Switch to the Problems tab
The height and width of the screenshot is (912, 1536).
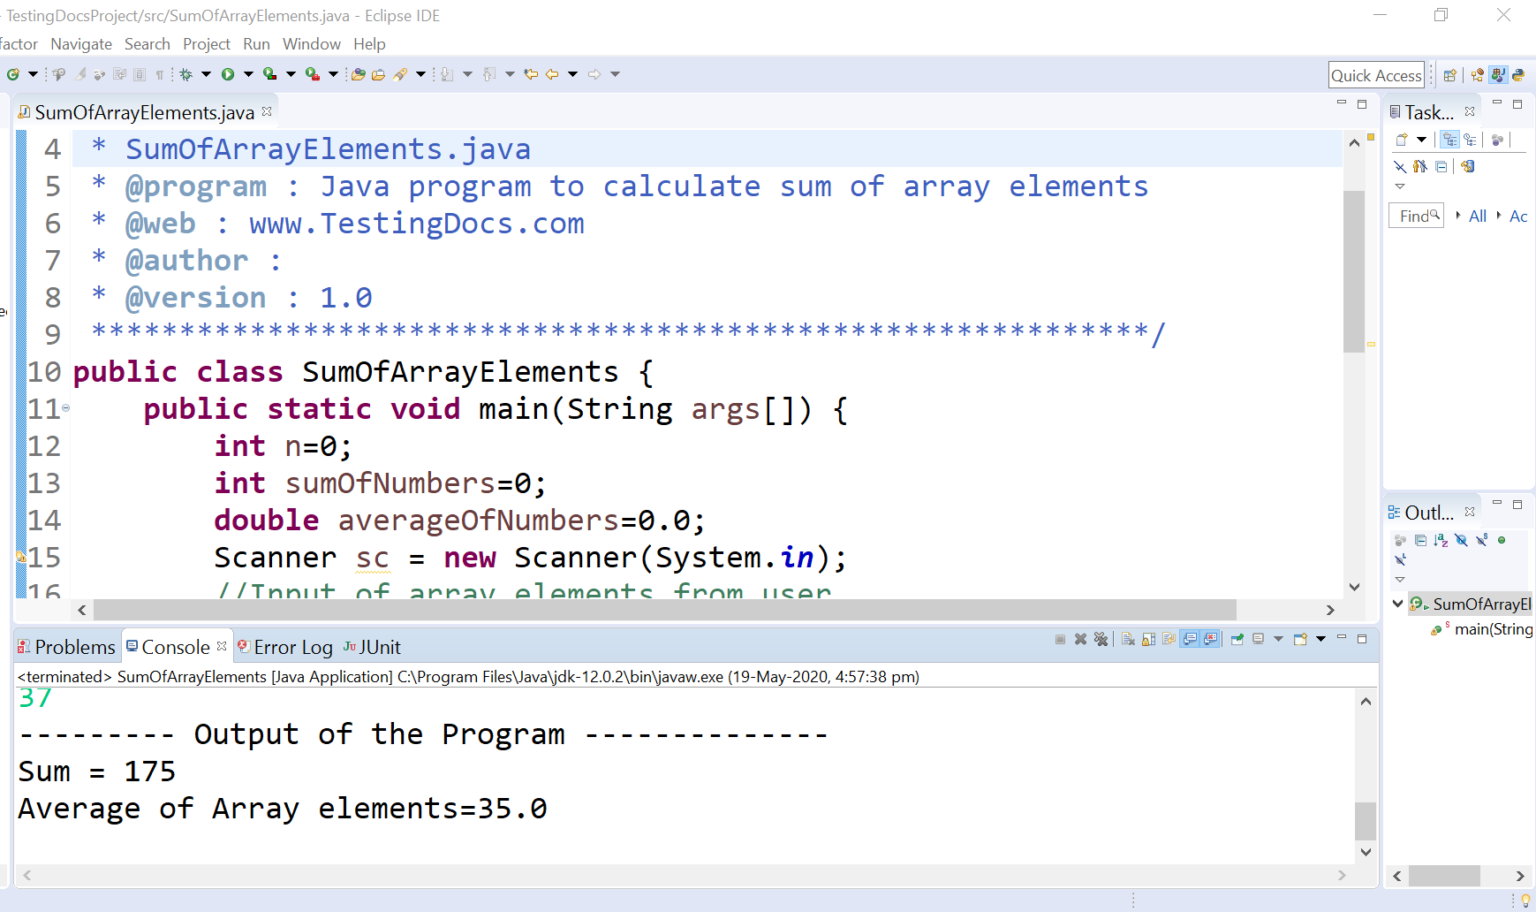67,647
